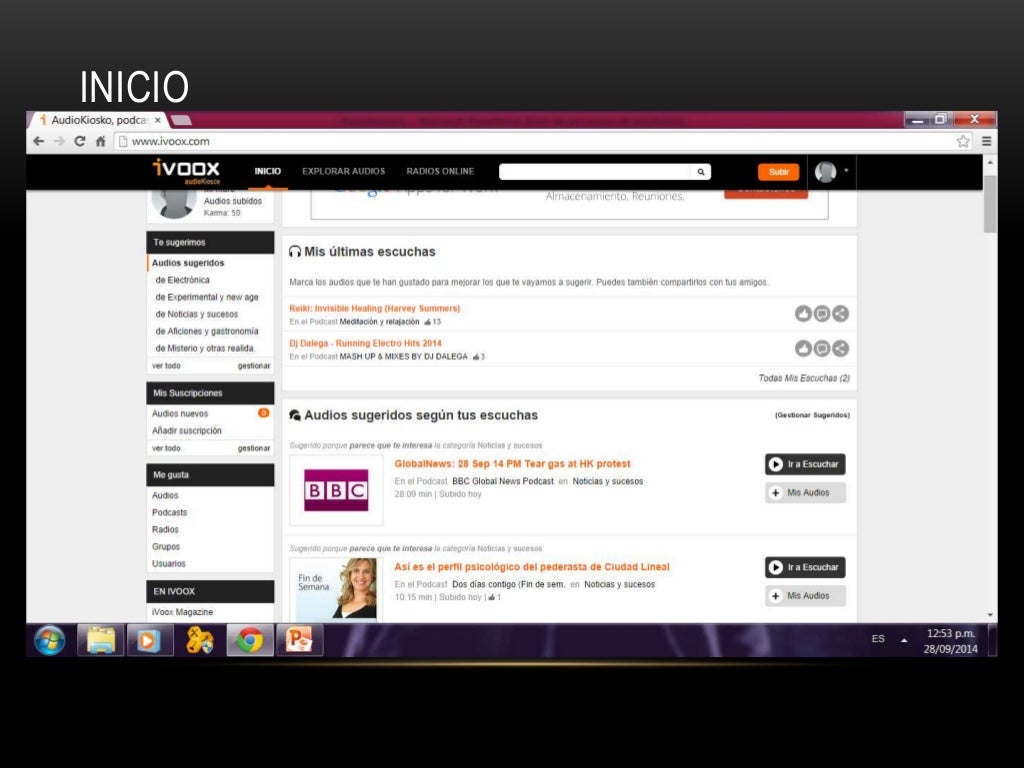Open Windows Explorer from the taskbar

coord(101,640)
